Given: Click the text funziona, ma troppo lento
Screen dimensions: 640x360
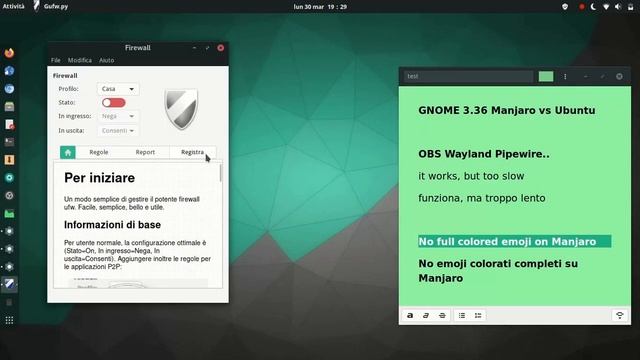Looking at the screenshot, I should click(x=482, y=198).
